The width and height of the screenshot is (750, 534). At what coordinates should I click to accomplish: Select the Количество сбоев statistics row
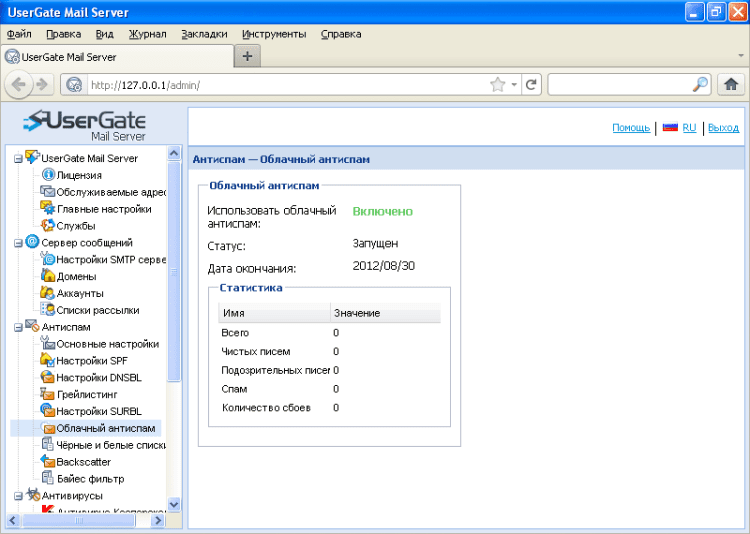tap(330, 408)
